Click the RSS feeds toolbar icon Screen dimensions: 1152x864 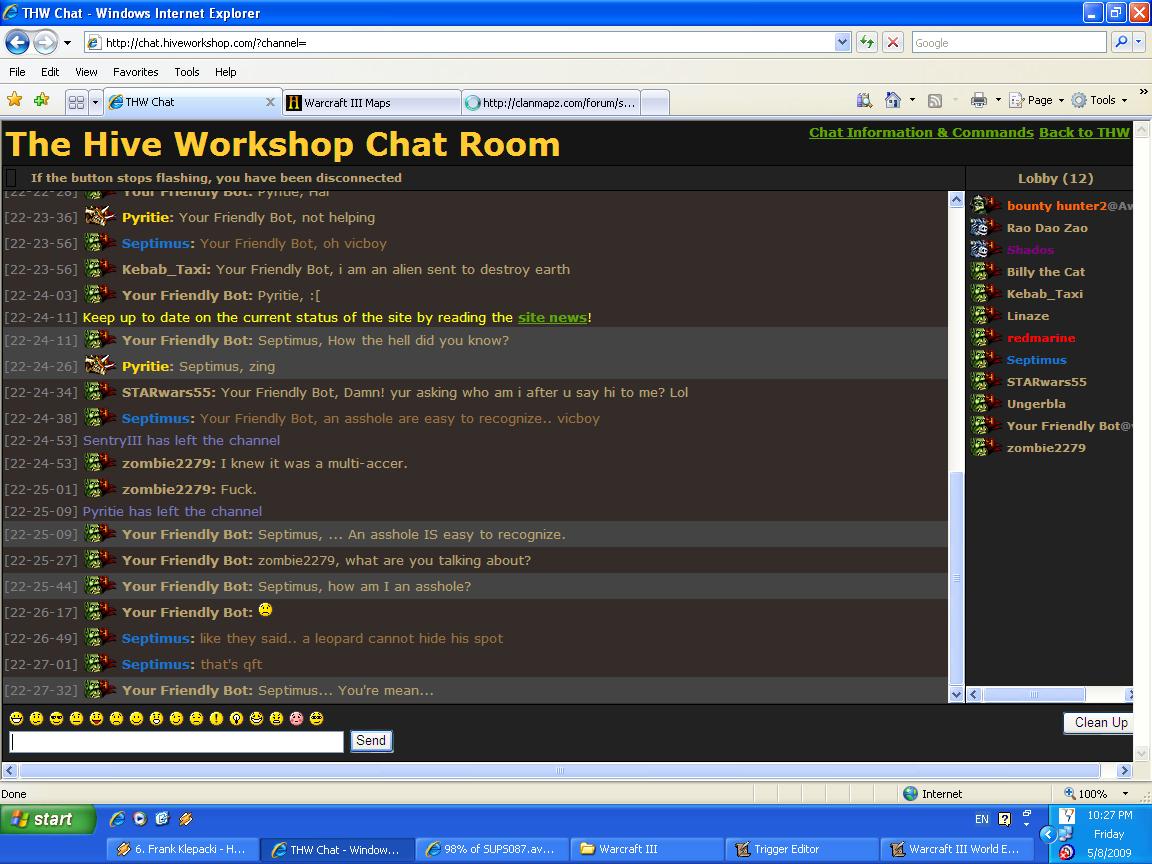point(935,101)
